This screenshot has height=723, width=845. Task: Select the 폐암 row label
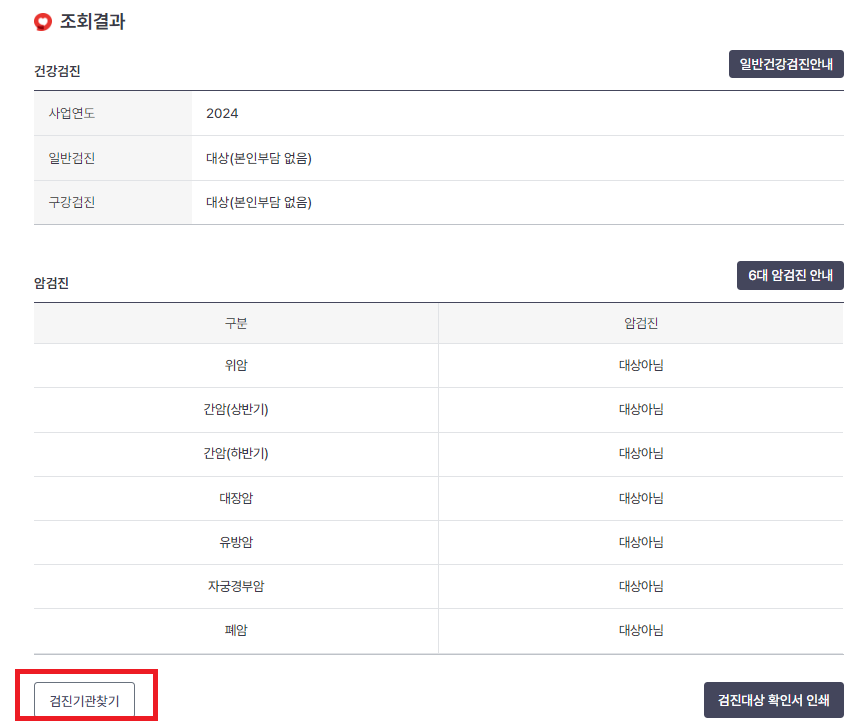[x=236, y=630]
